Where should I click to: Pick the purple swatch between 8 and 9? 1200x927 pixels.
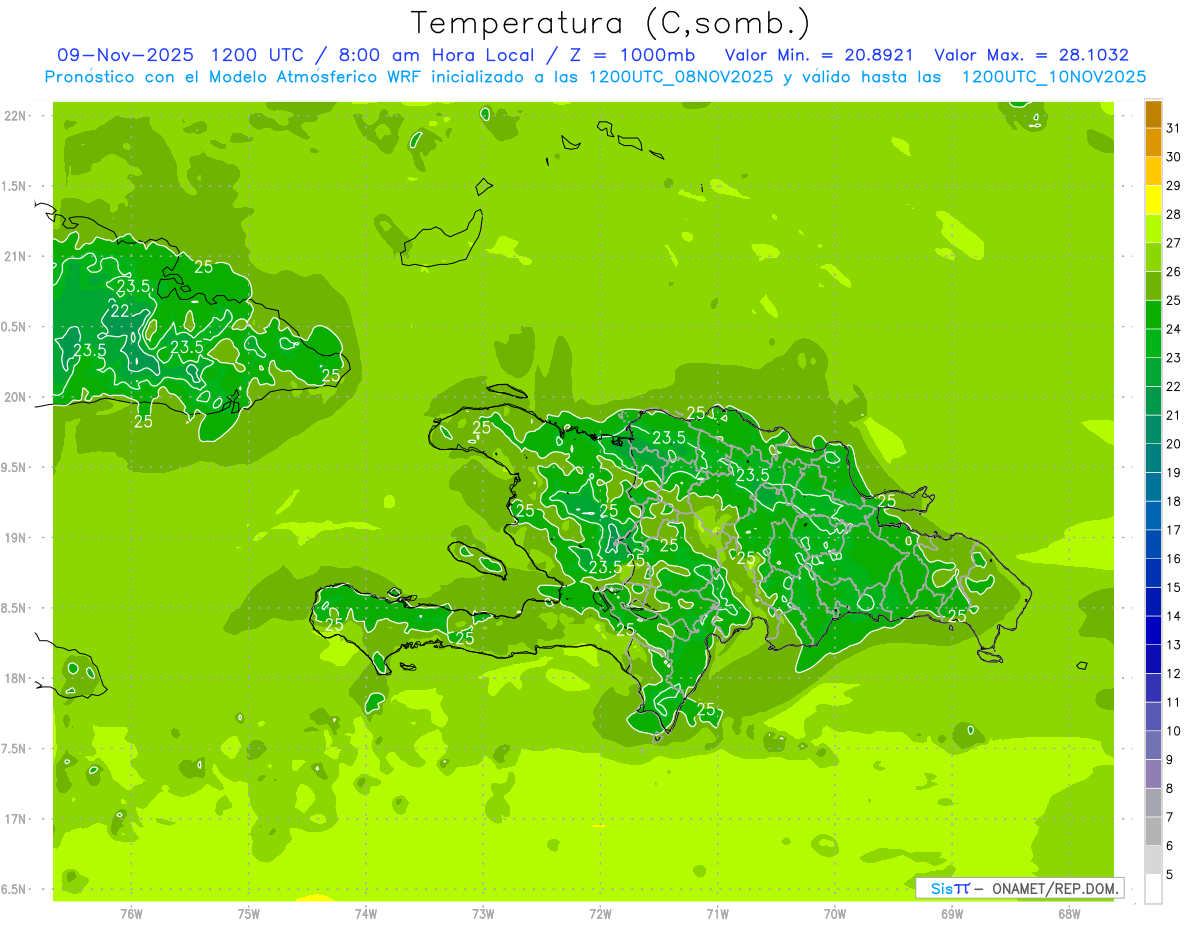click(x=1153, y=774)
